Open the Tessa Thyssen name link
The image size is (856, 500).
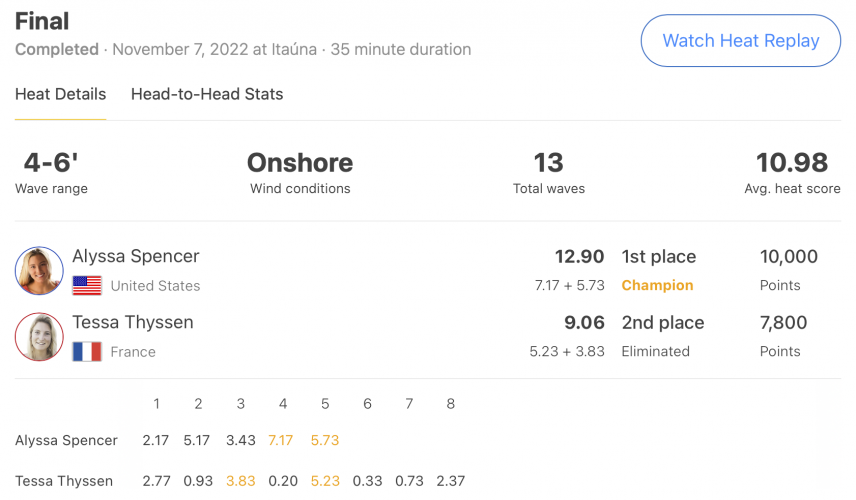coord(133,322)
